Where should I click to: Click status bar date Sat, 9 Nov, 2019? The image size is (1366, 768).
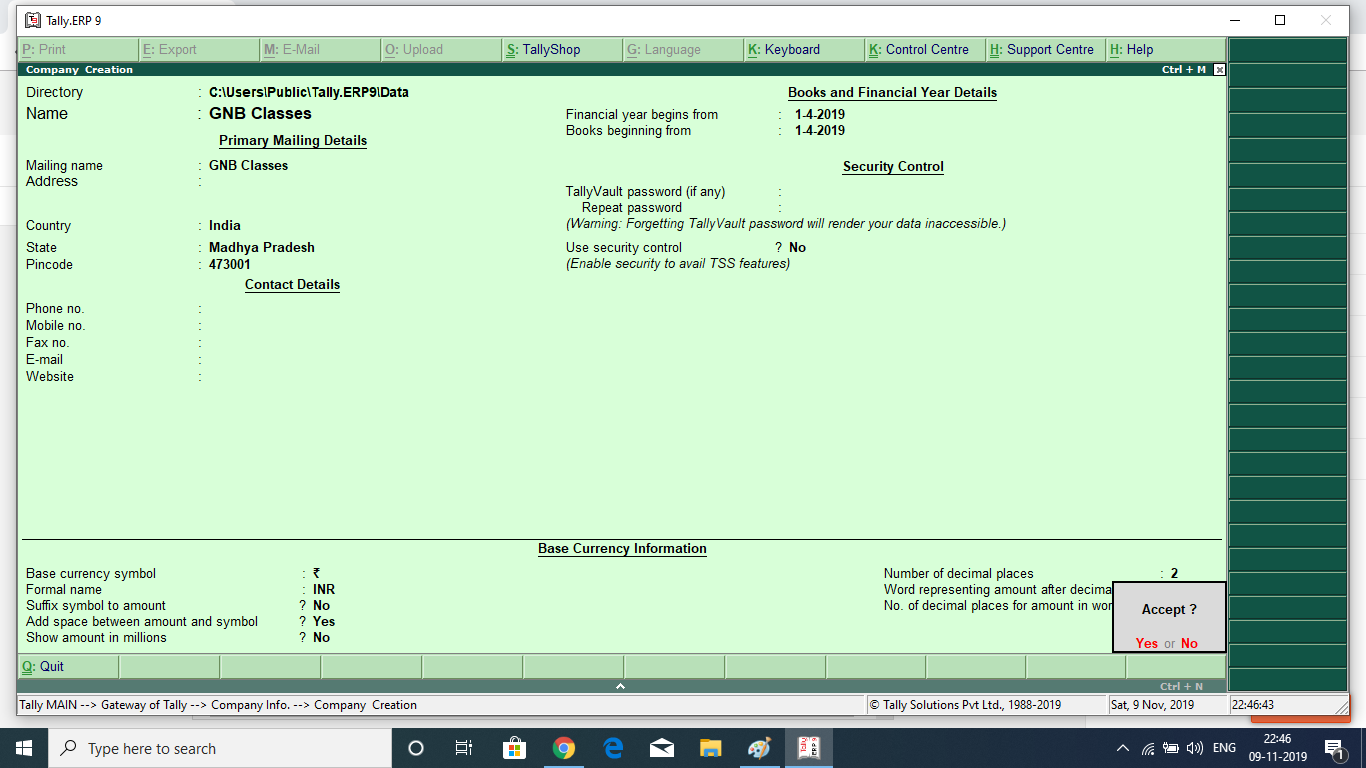click(1152, 704)
